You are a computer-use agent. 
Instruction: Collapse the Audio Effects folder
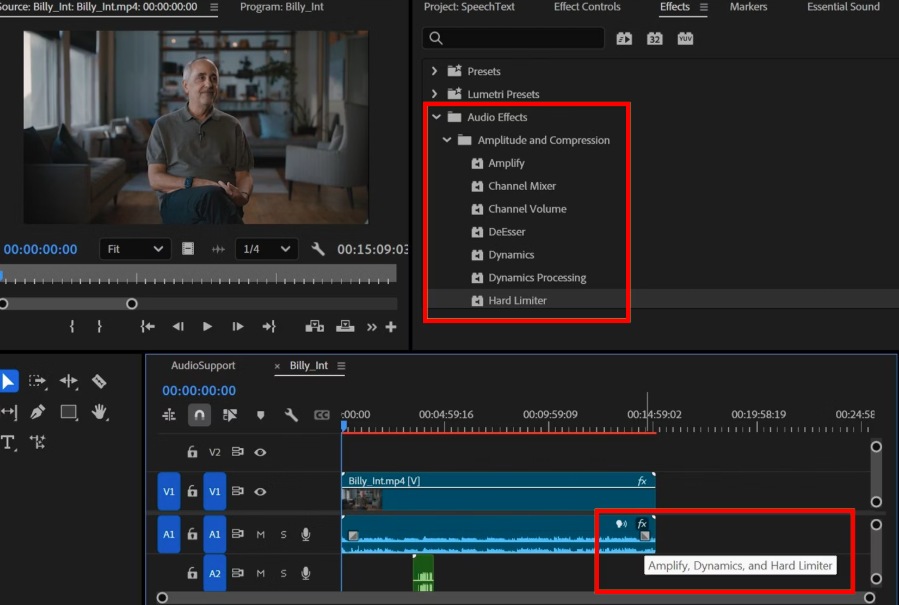[436, 117]
